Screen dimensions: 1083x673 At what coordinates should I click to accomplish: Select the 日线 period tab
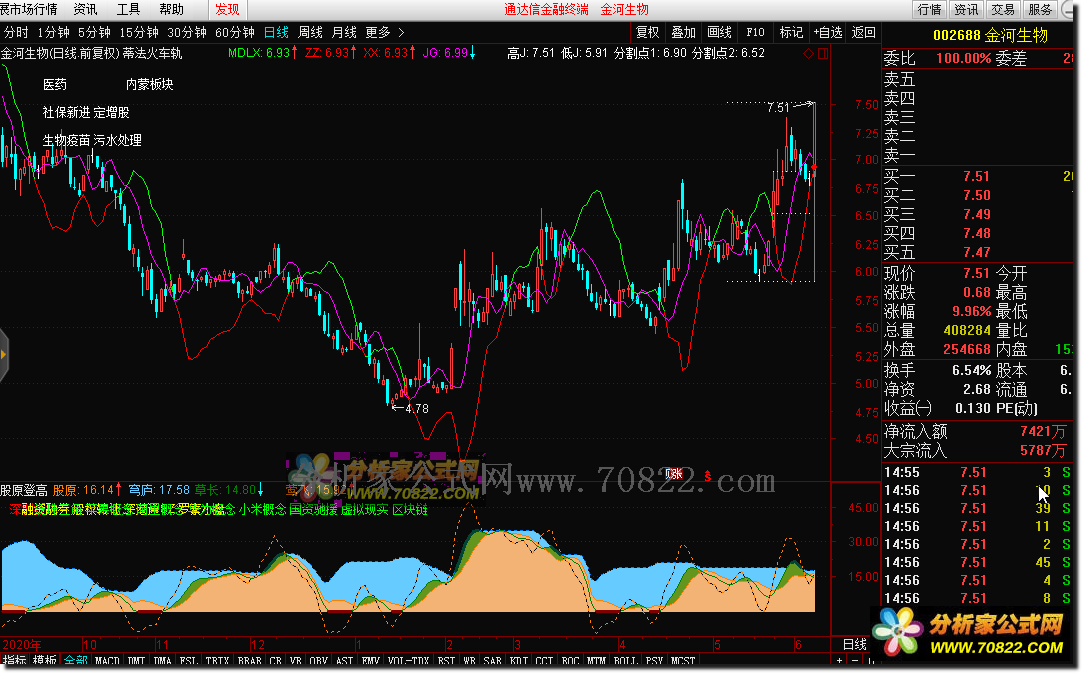coord(276,32)
